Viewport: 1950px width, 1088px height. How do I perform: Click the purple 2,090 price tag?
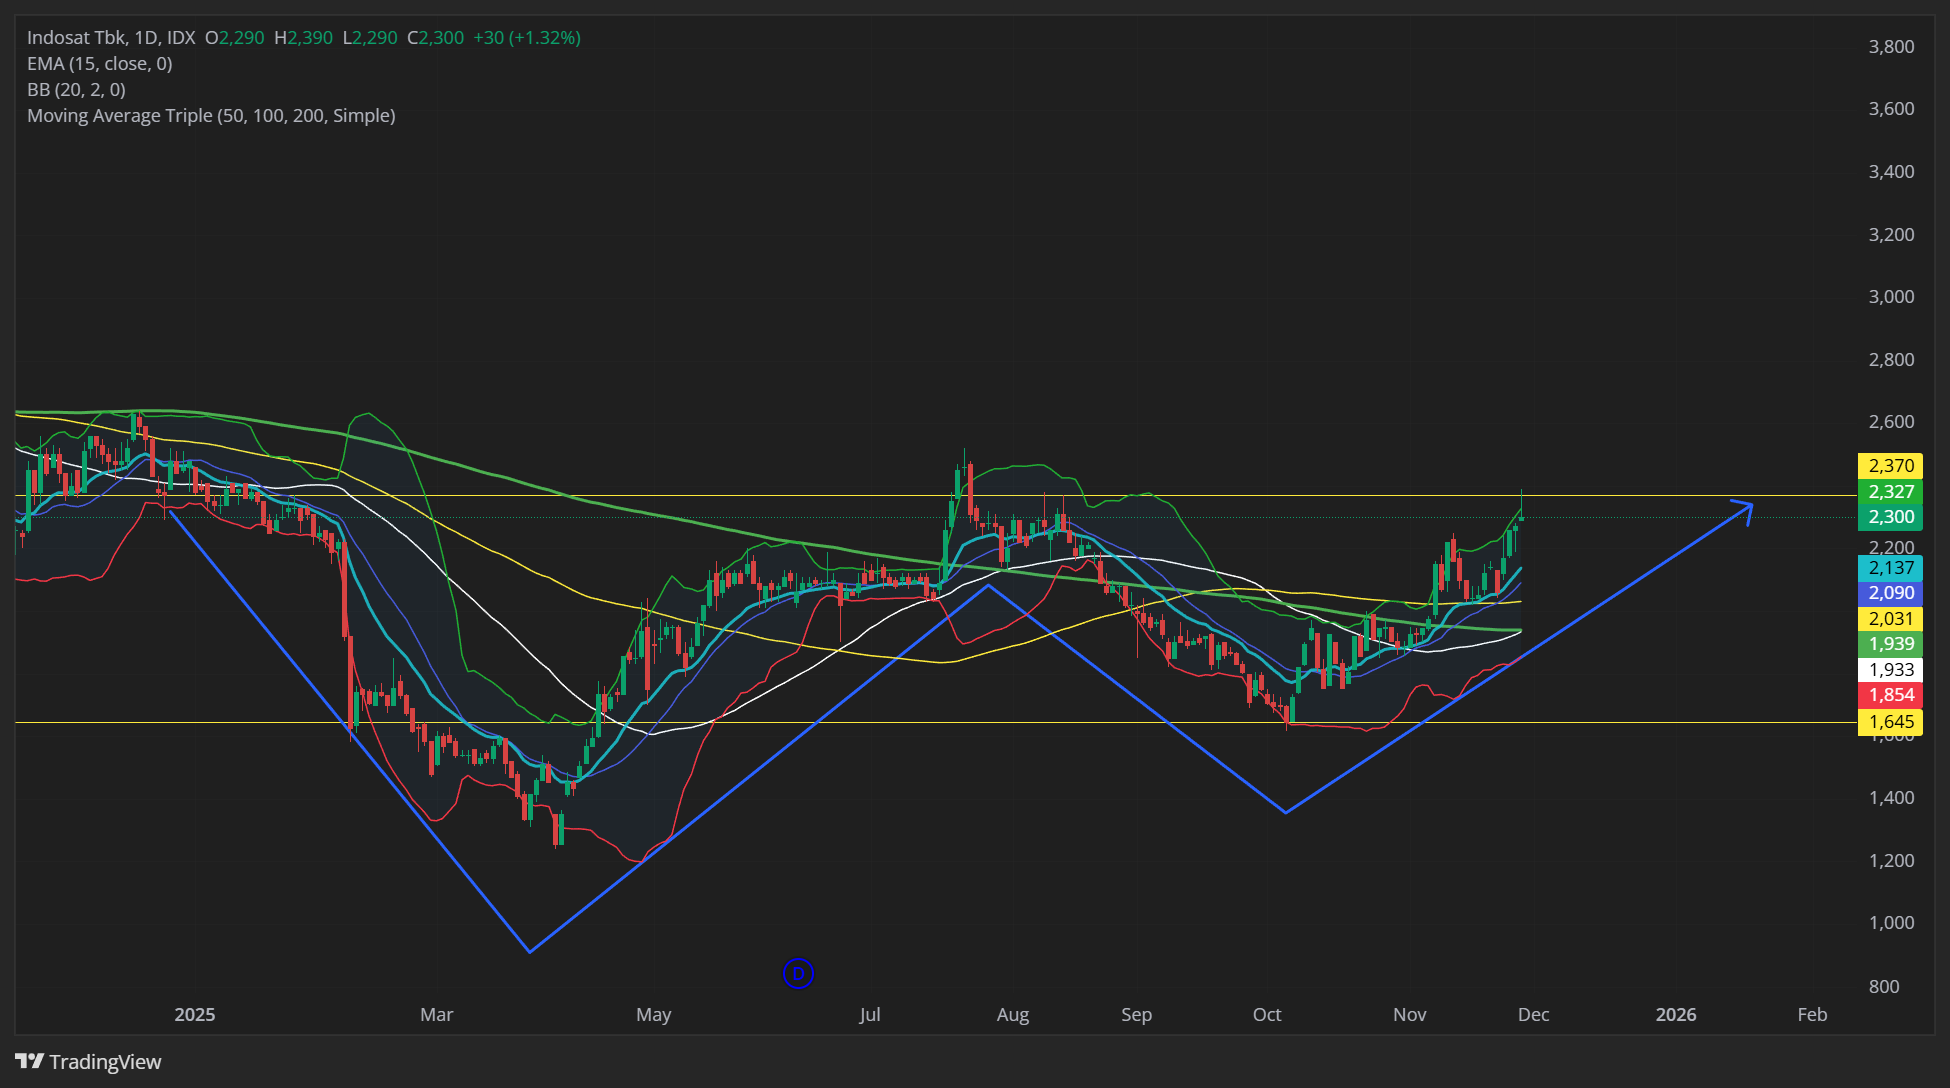pyautogui.click(x=1890, y=593)
